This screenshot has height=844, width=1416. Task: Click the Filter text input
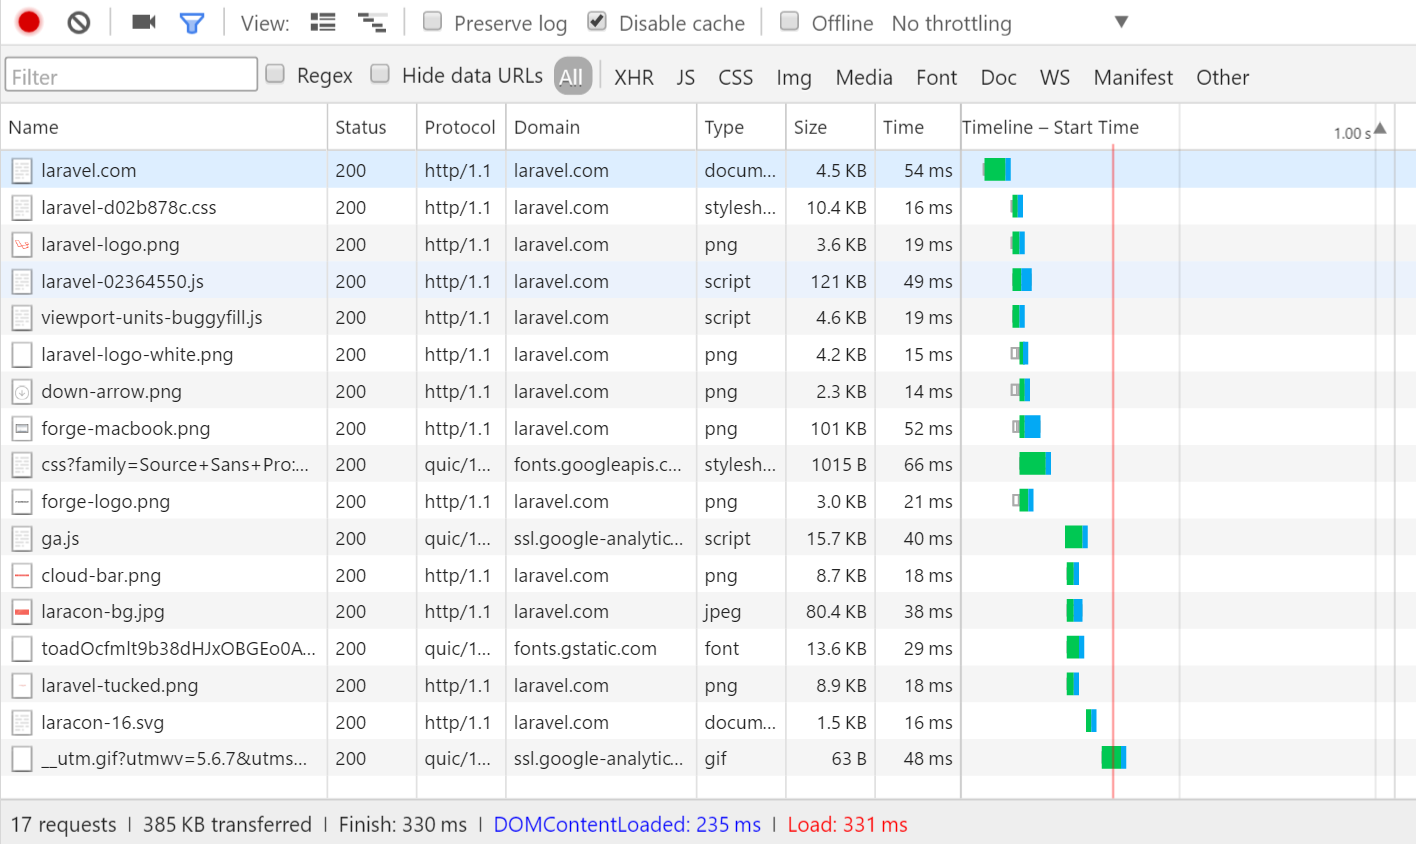(131, 75)
